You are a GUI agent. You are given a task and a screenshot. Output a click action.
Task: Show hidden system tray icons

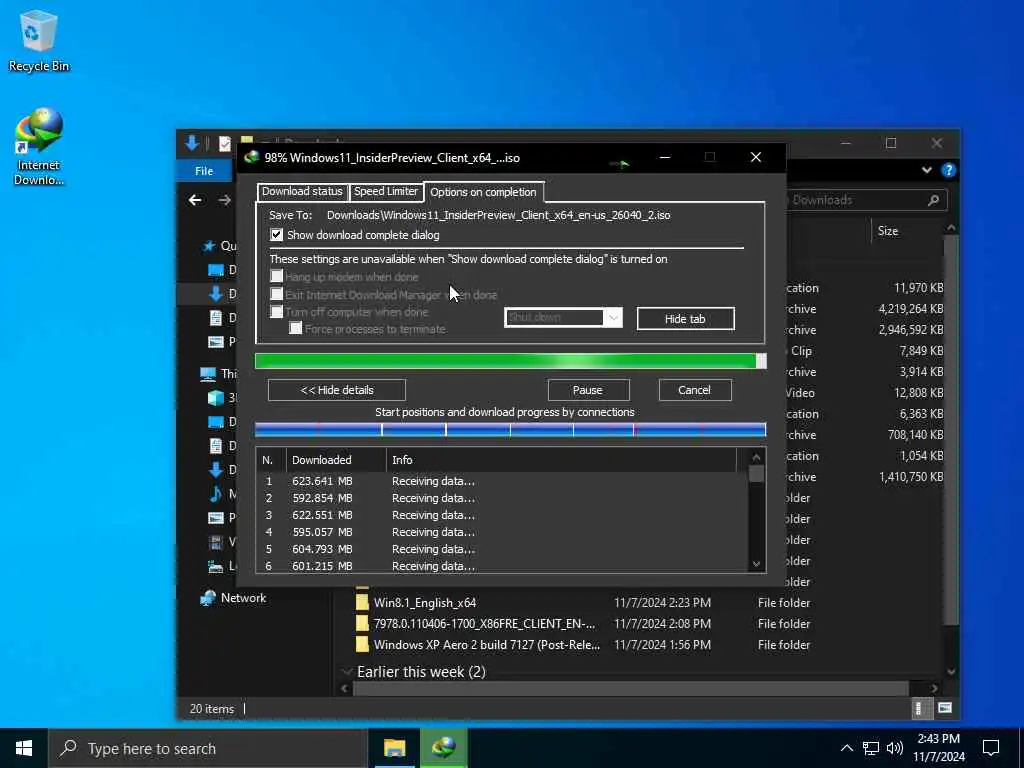(x=846, y=748)
